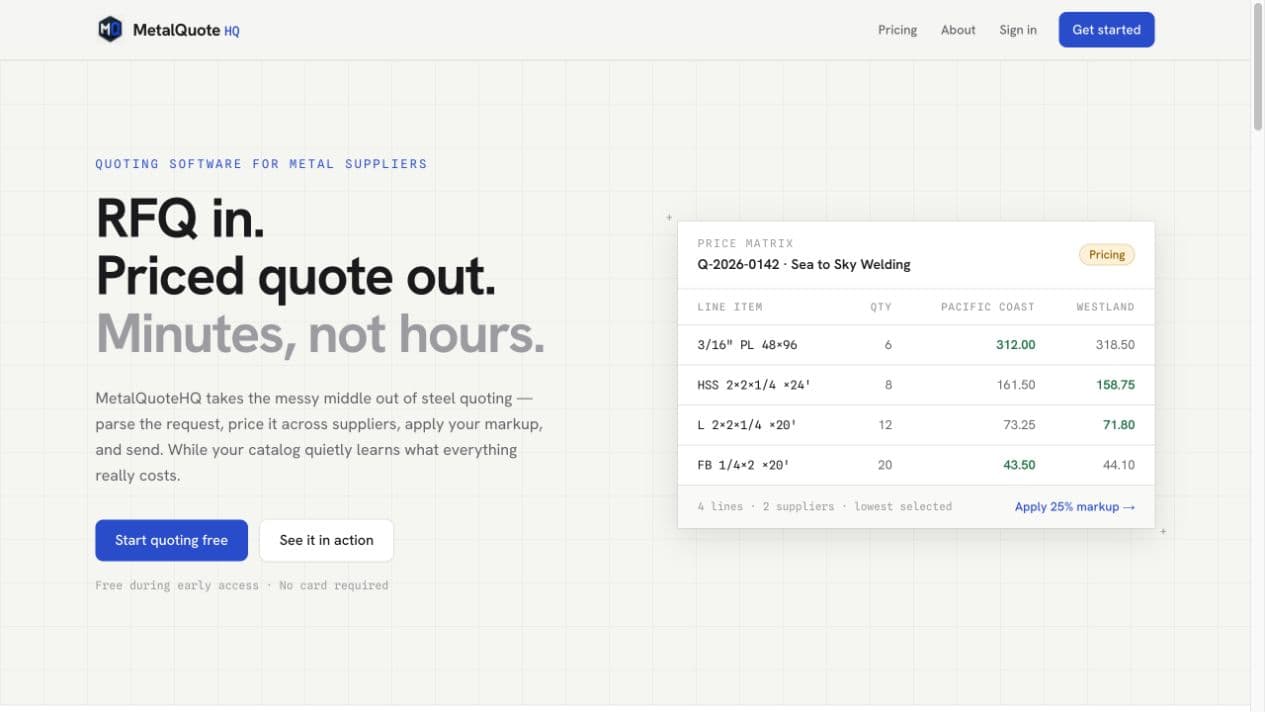
Task: Click the Get started button
Action: 1106,30
